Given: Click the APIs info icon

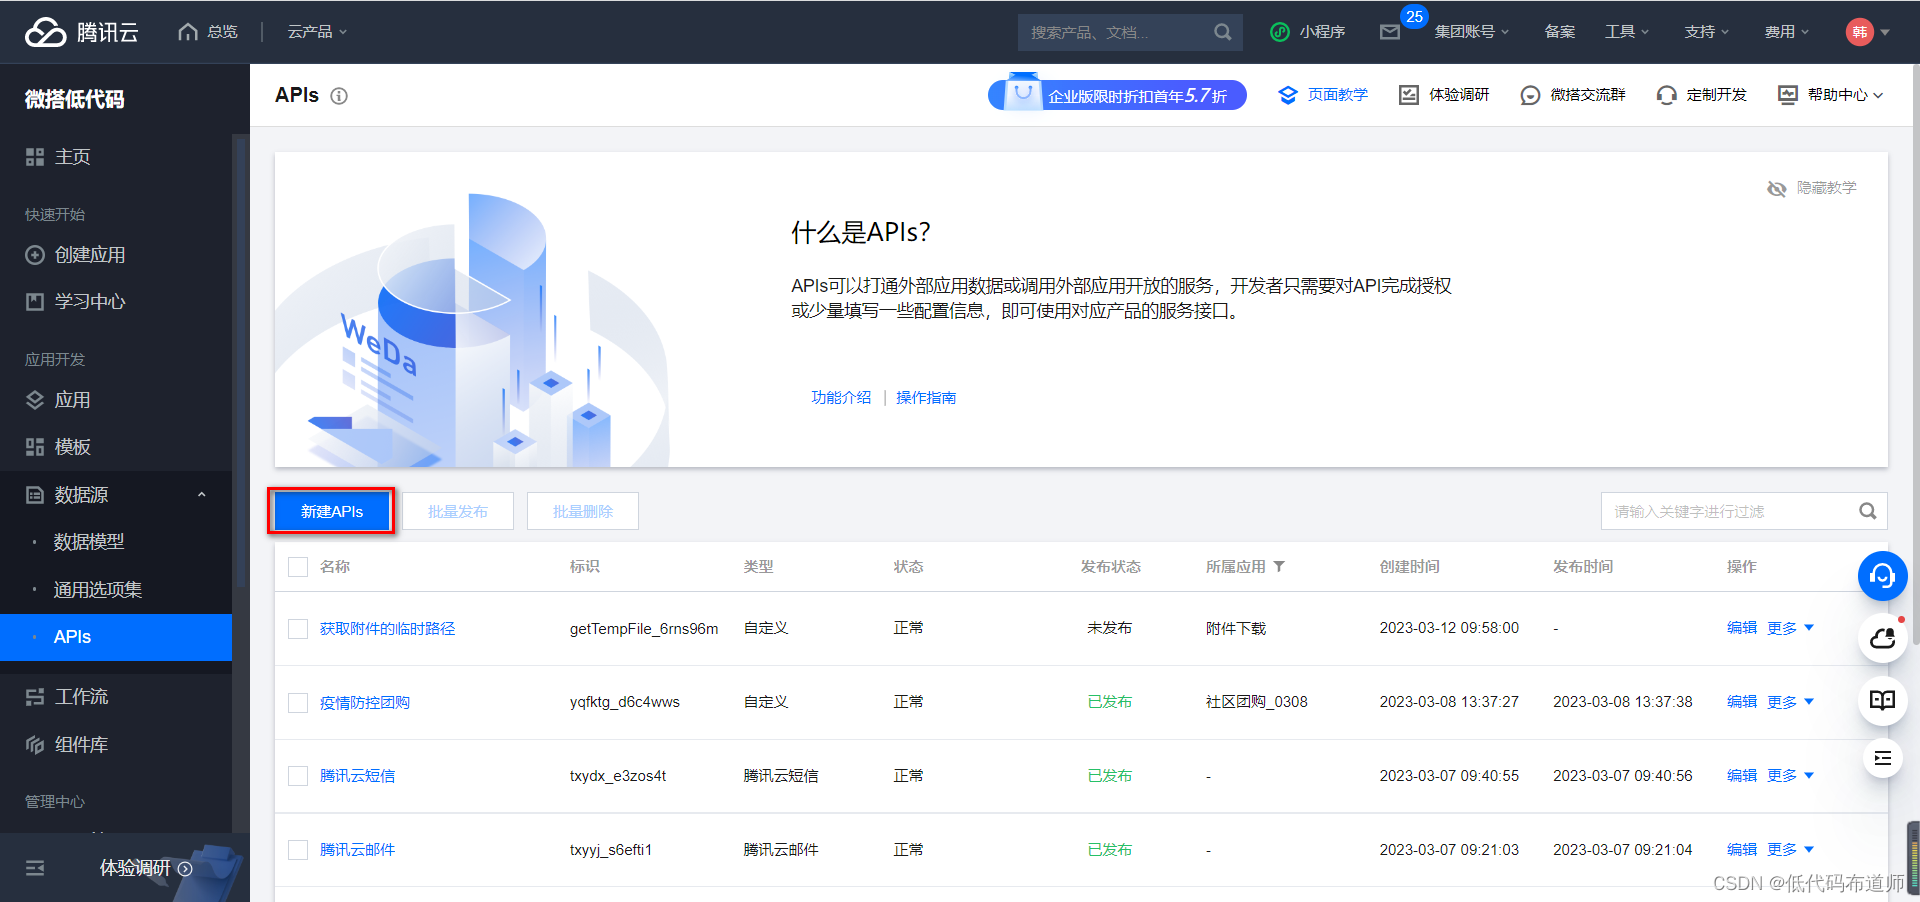Looking at the screenshot, I should [x=339, y=96].
